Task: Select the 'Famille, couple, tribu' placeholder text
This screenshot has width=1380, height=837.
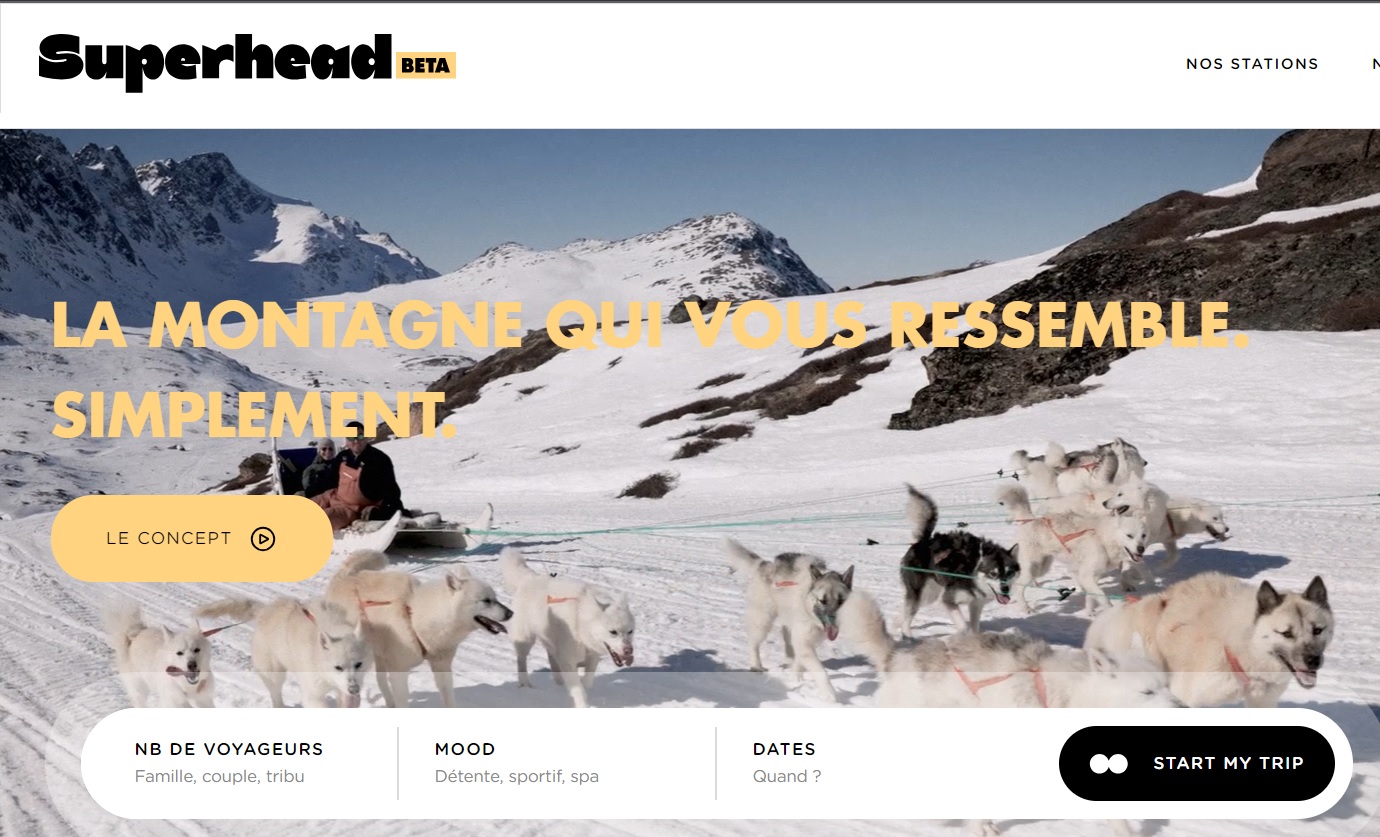Action: pos(220,777)
